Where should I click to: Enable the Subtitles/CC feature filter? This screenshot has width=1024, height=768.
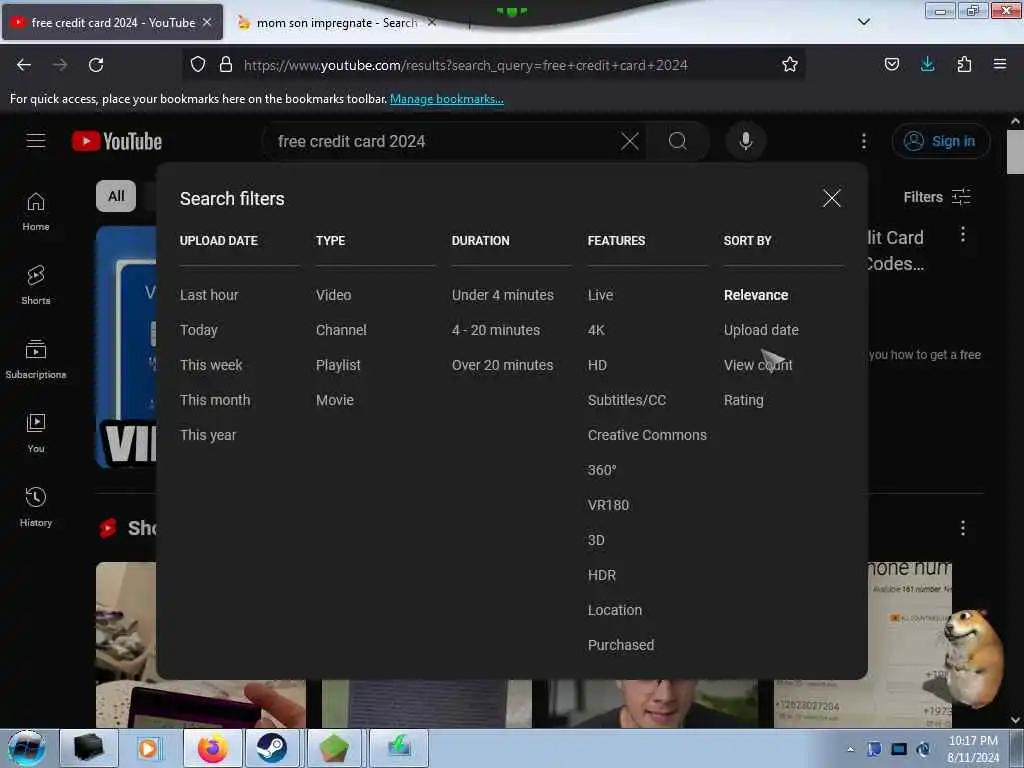pos(627,400)
